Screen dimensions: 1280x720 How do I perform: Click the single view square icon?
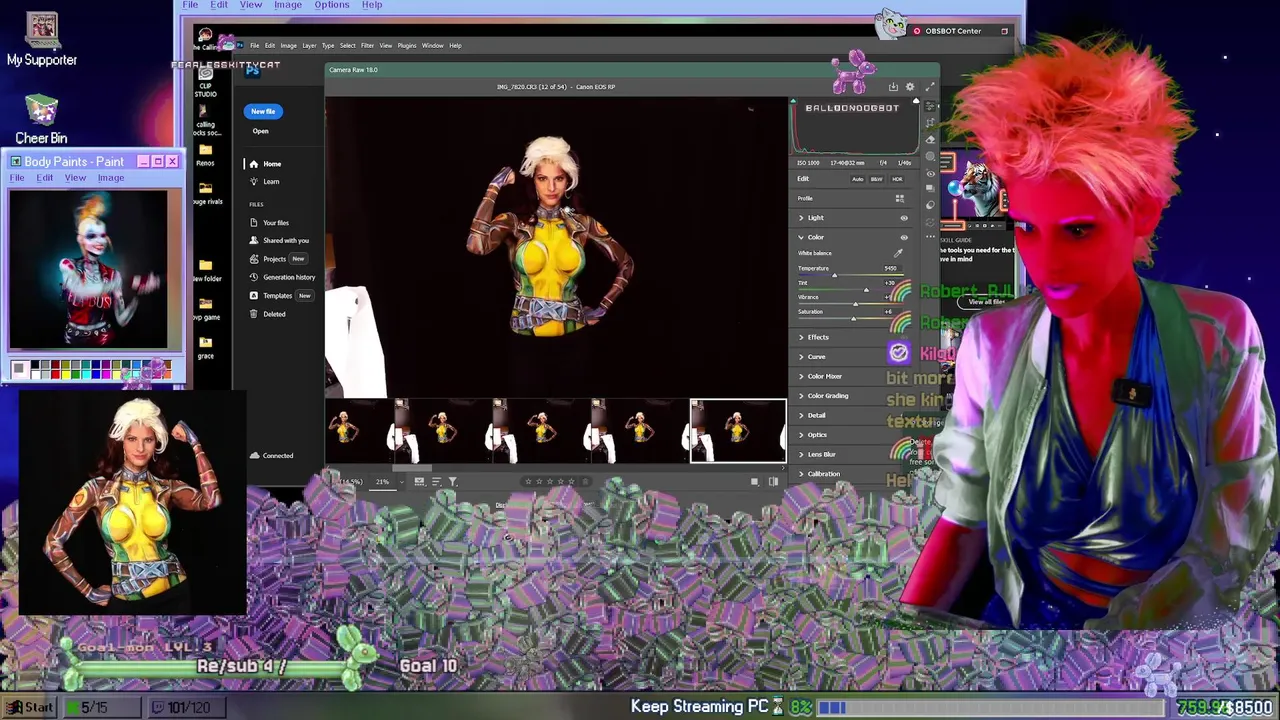(x=754, y=481)
